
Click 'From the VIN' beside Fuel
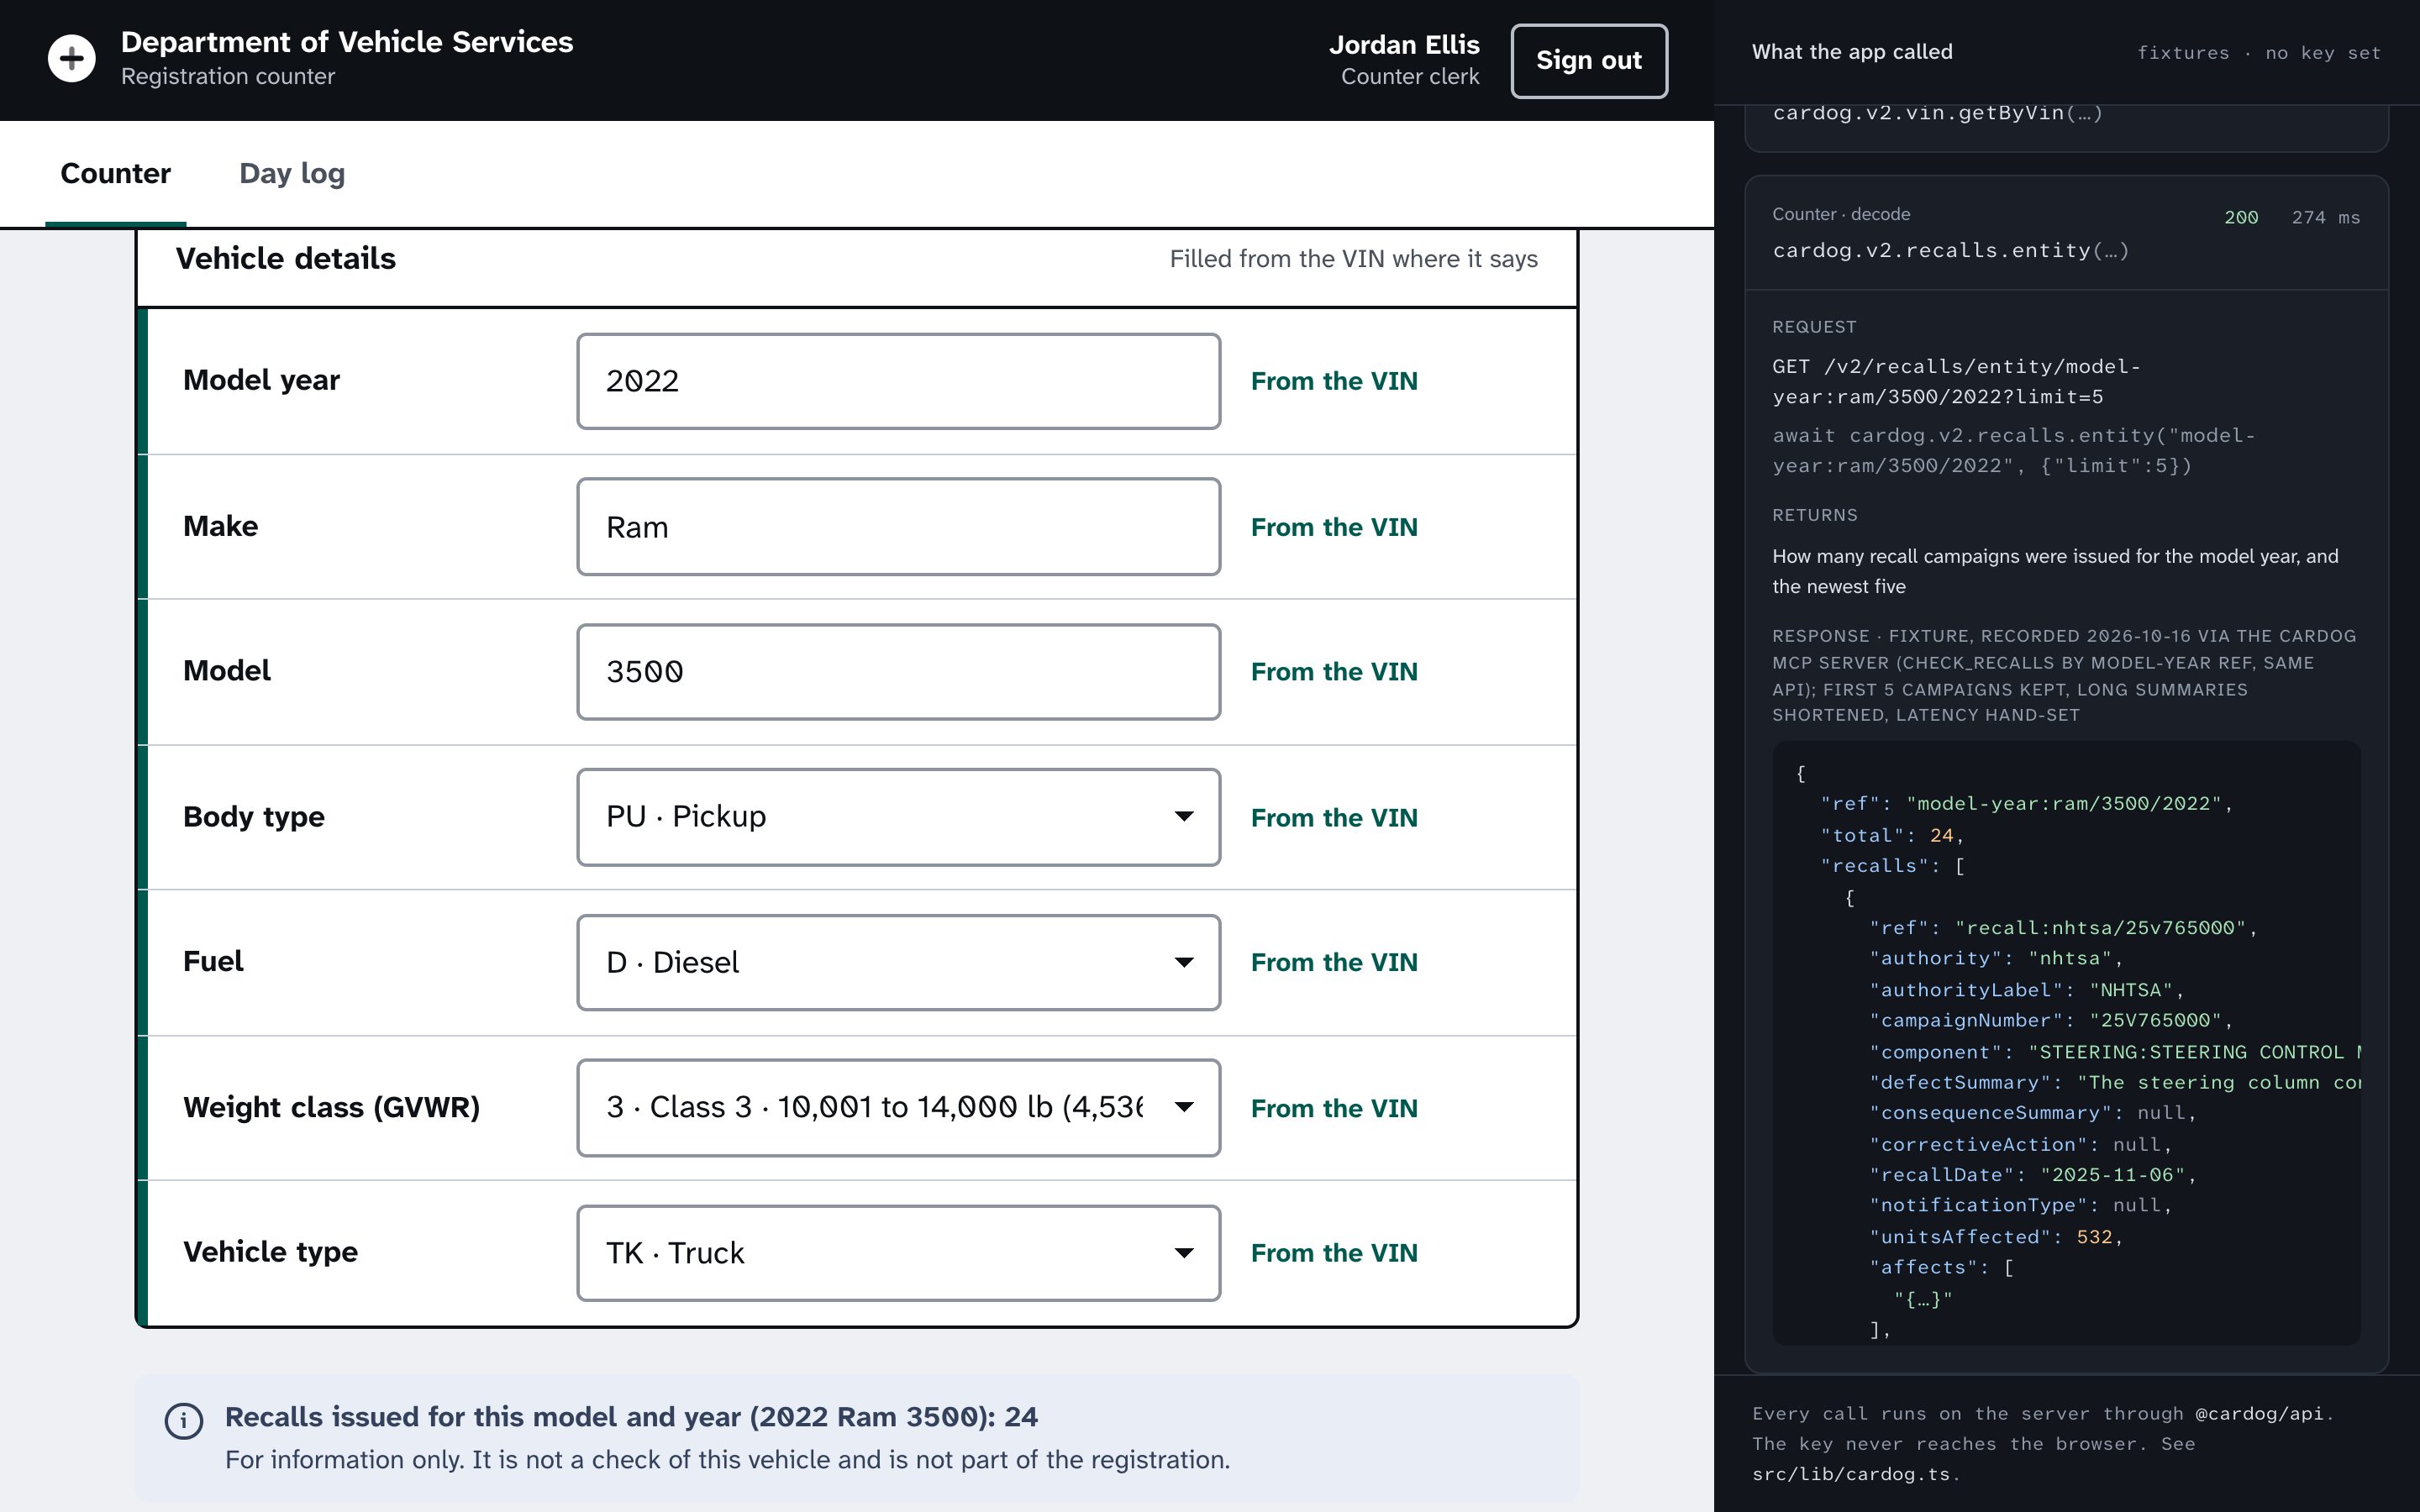click(1334, 962)
